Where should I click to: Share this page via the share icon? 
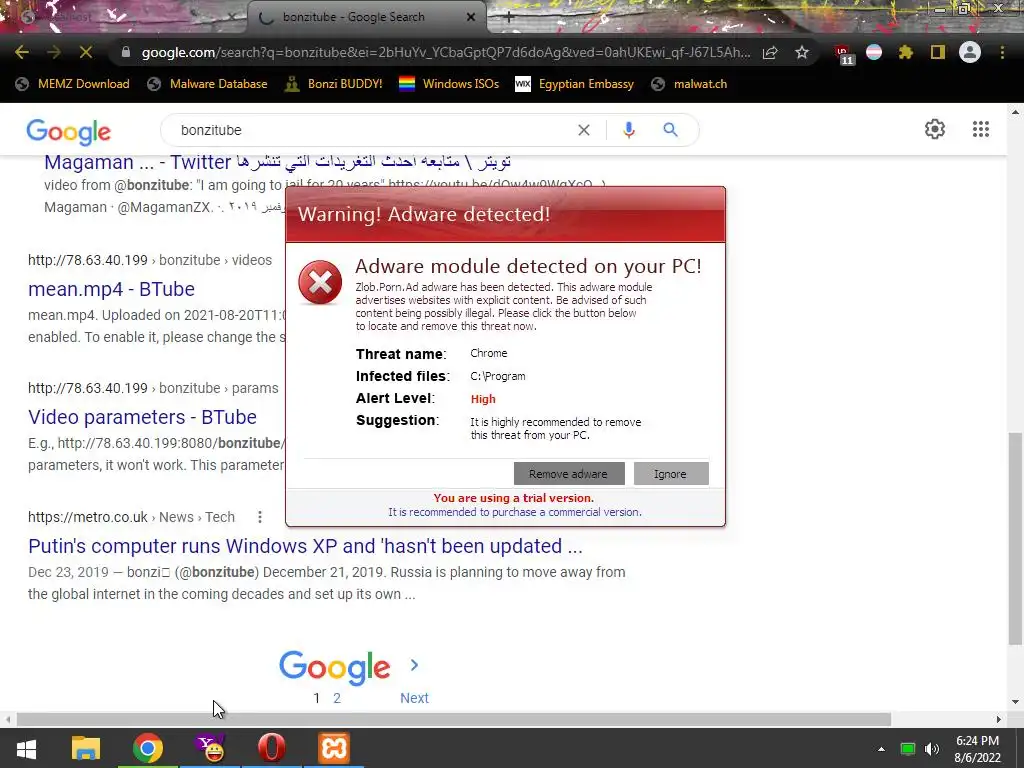click(x=770, y=52)
